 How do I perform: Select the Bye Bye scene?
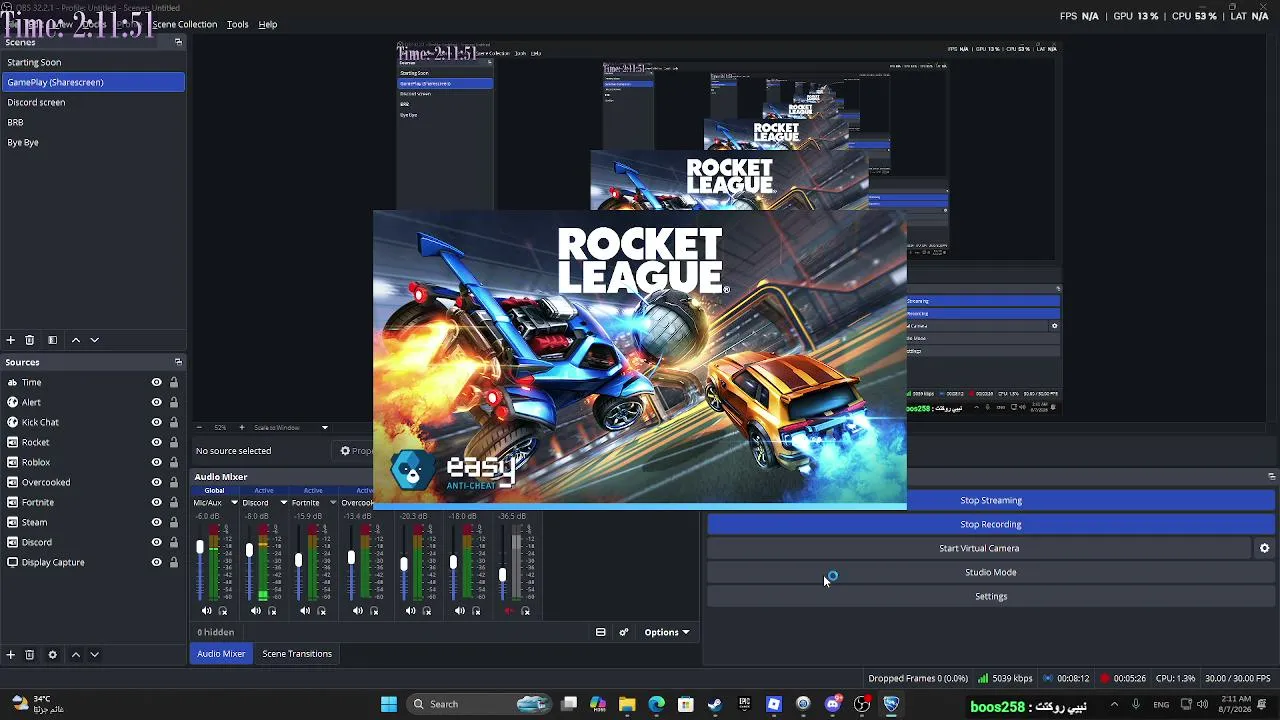93,142
